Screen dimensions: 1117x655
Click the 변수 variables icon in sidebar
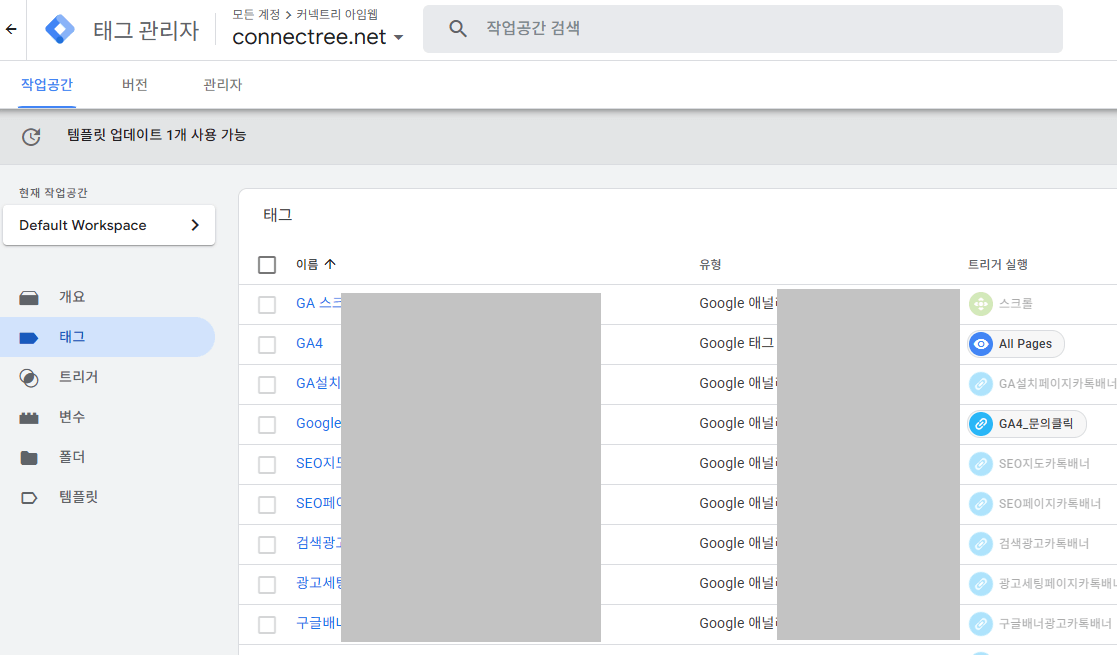click(29, 417)
